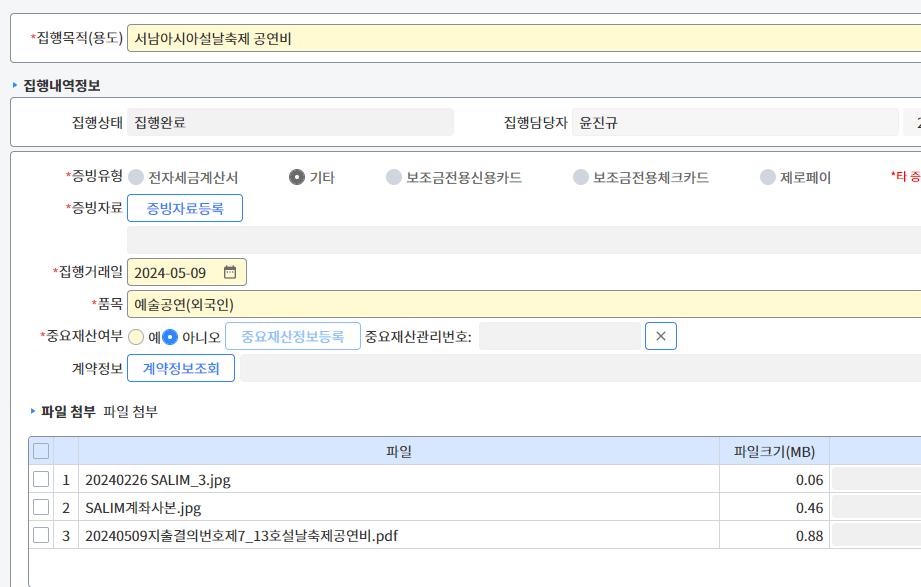The height and width of the screenshot is (587, 921).
Task: Check the row for SALIM계좌사본.jpg
Action: point(41,507)
